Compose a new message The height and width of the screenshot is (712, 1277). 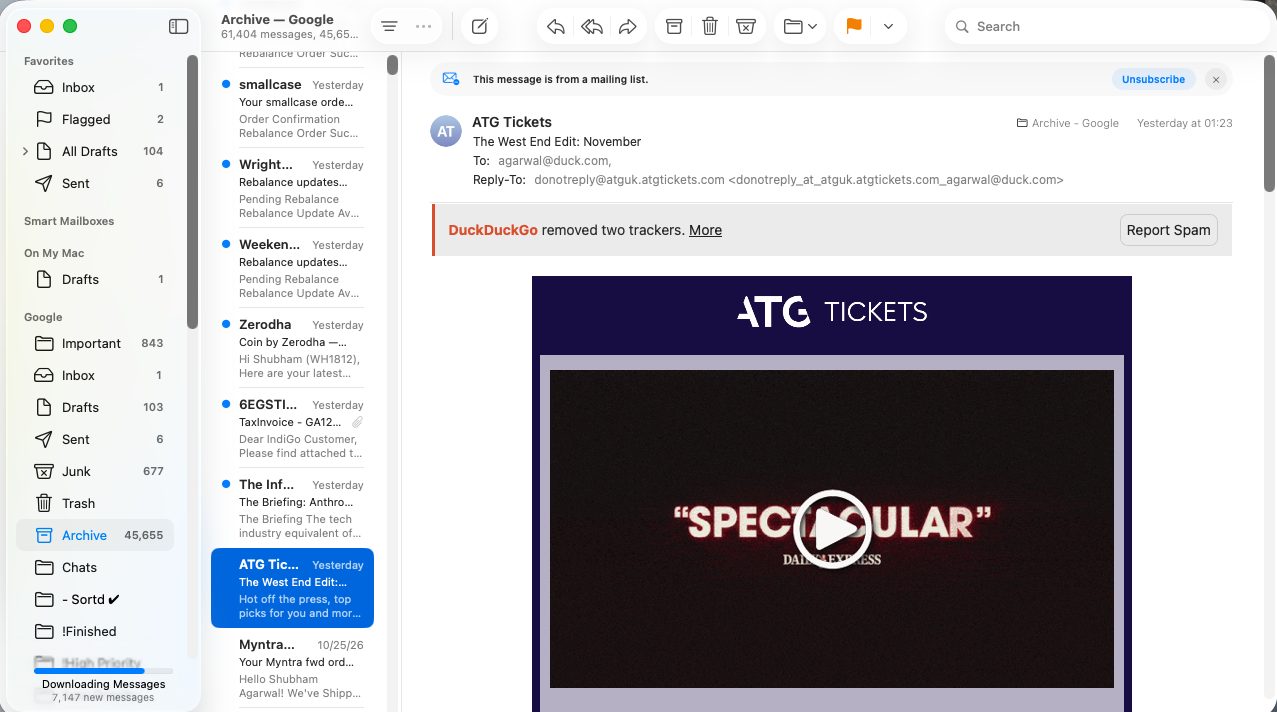click(x=480, y=27)
